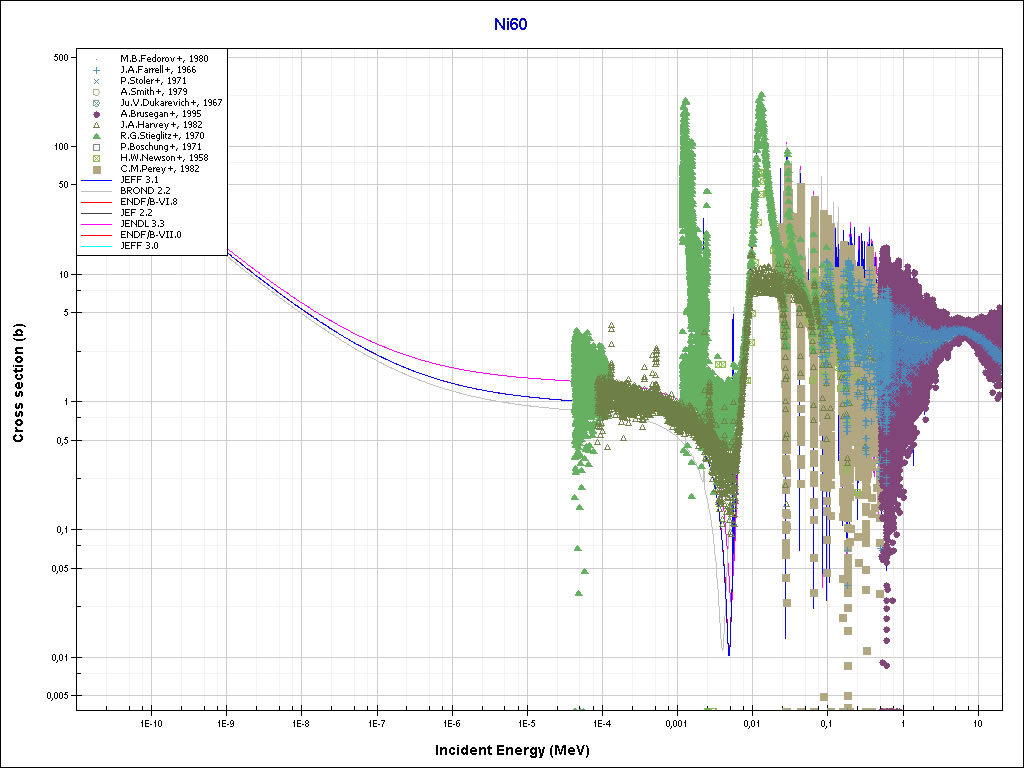Viewport: 1024px width, 768px height.
Task: Click the cyan JEFF 3.0 line sample
Action: [96, 246]
